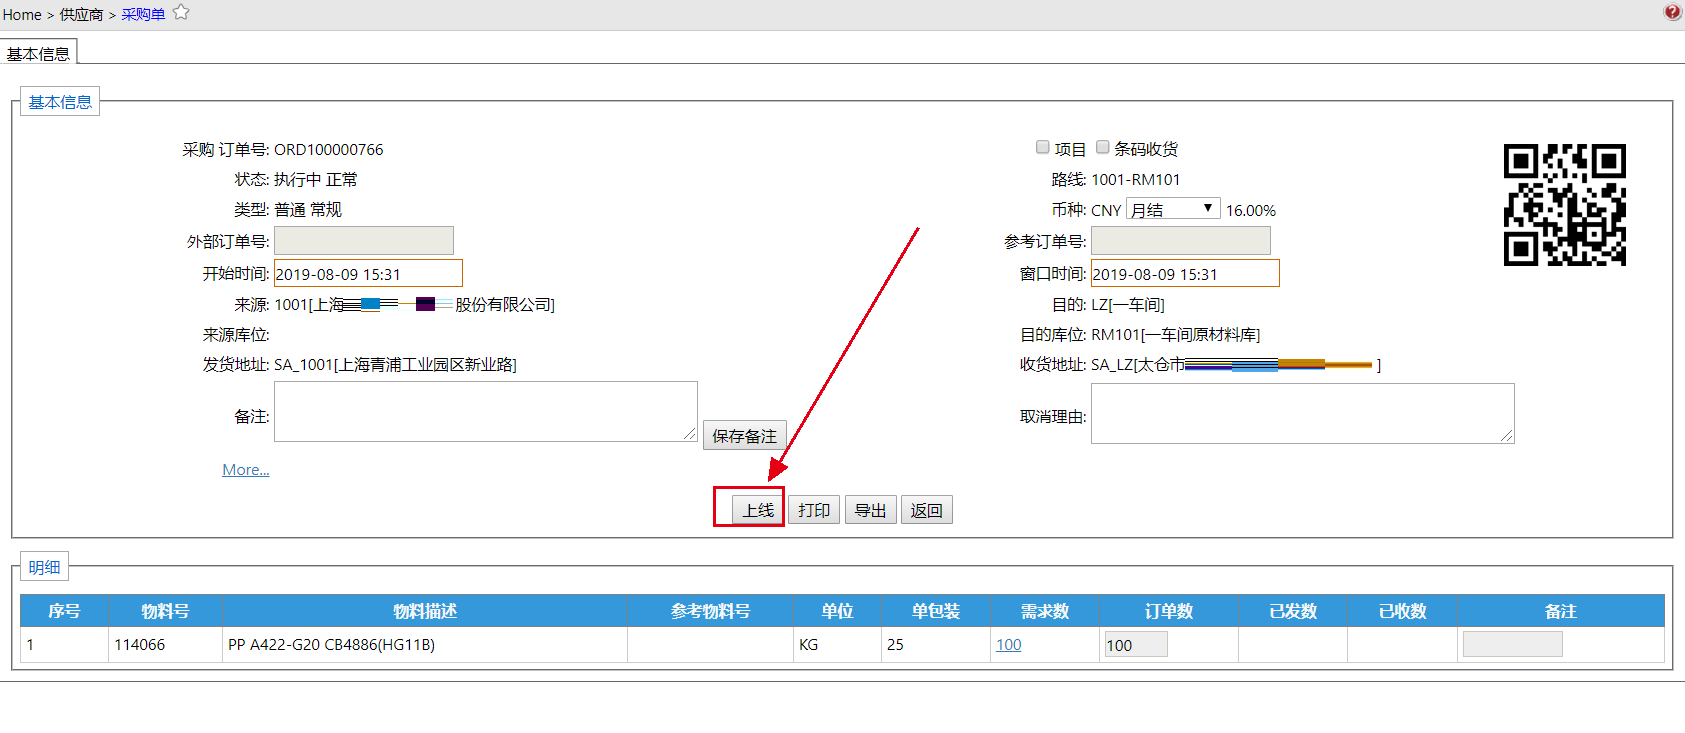This screenshot has width=1685, height=733.
Task: Click the 单包装 column header
Action: pyautogui.click(x=936, y=611)
